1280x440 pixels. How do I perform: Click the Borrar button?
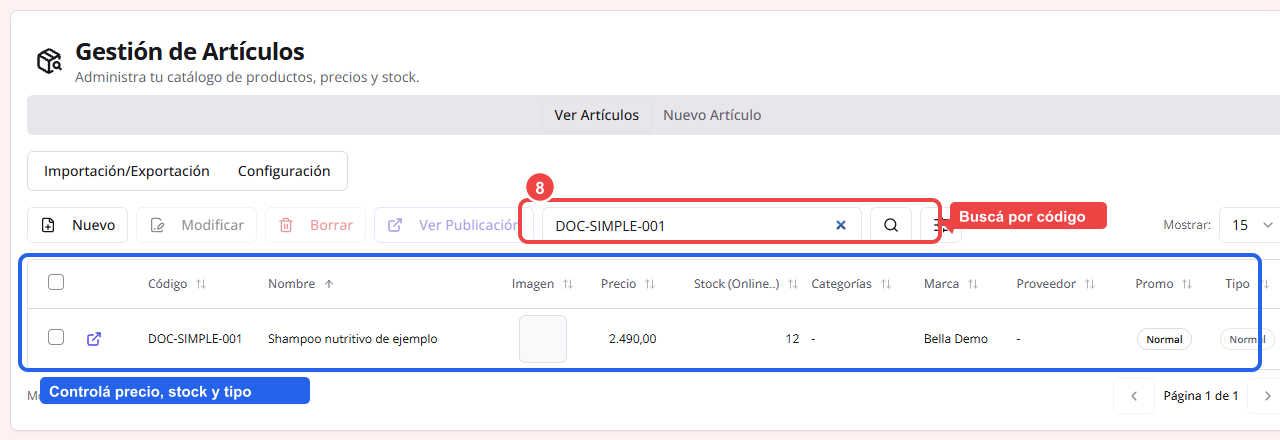pyautogui.click(x=315, y=225)
